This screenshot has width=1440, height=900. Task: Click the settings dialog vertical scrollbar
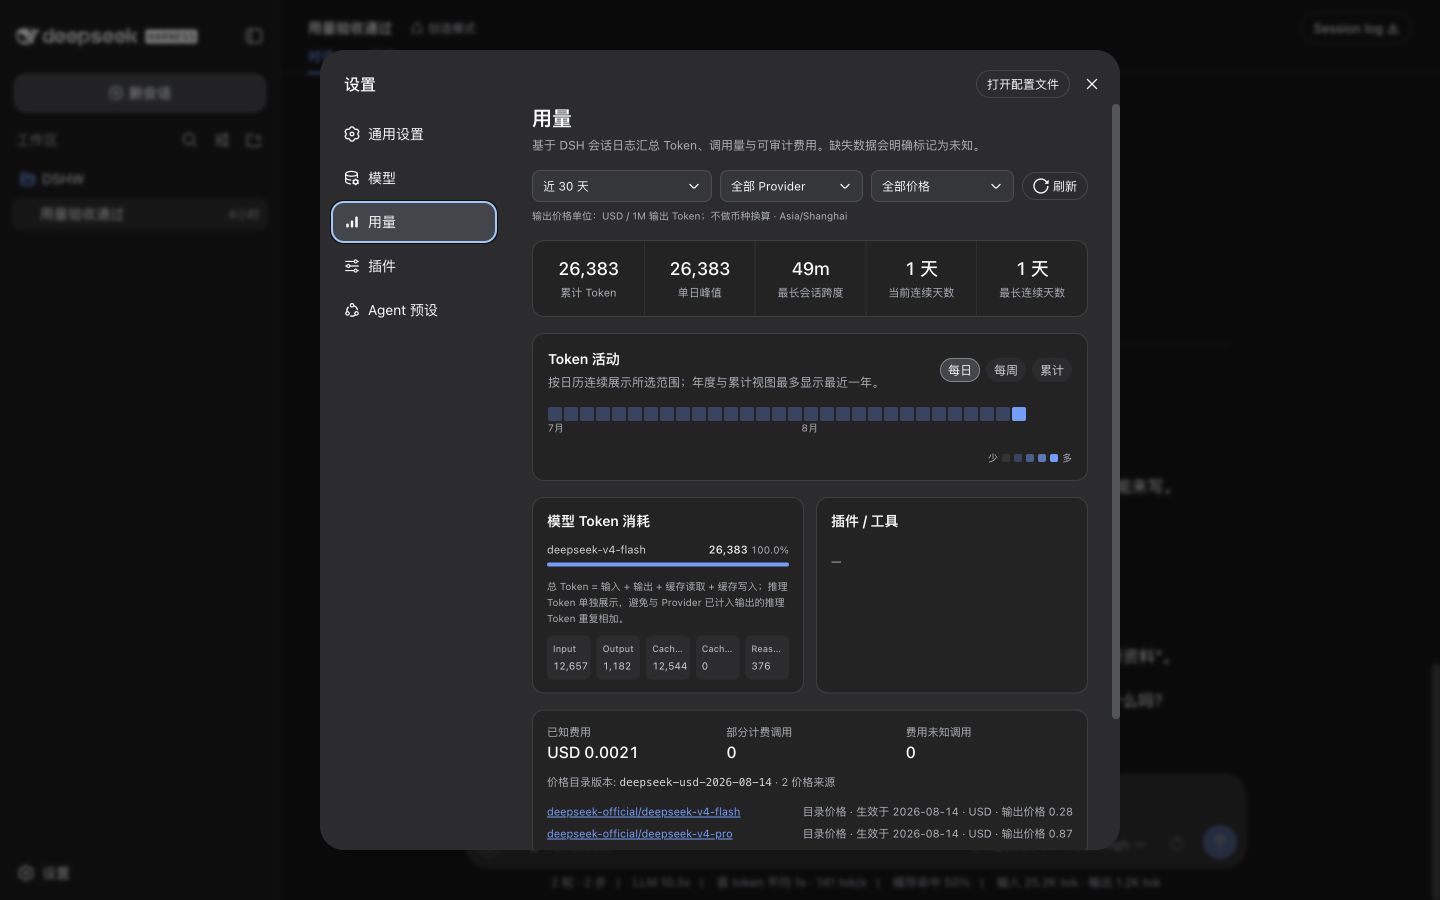click(1116, 410)
